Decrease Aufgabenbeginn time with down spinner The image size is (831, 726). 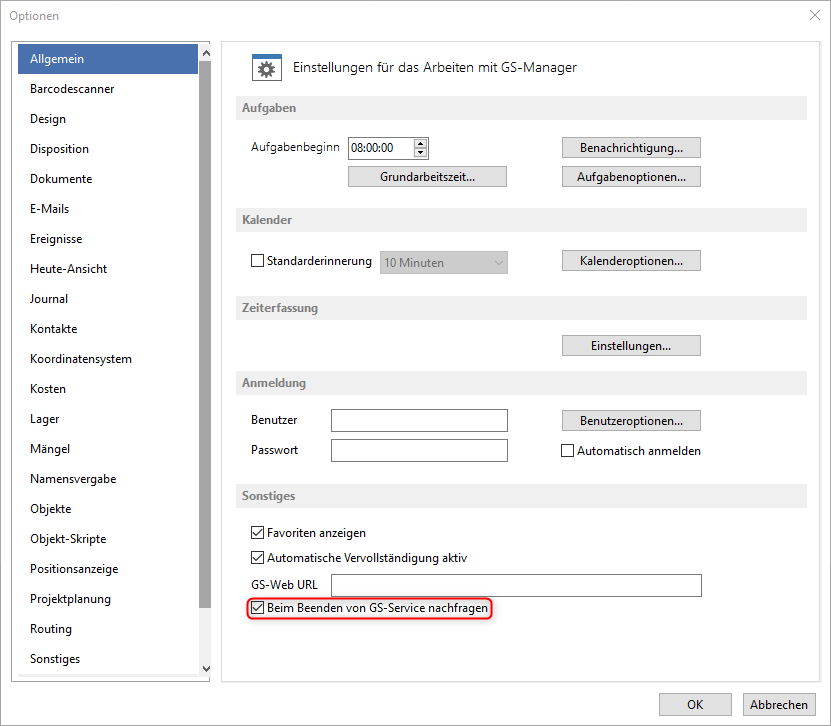420,153
